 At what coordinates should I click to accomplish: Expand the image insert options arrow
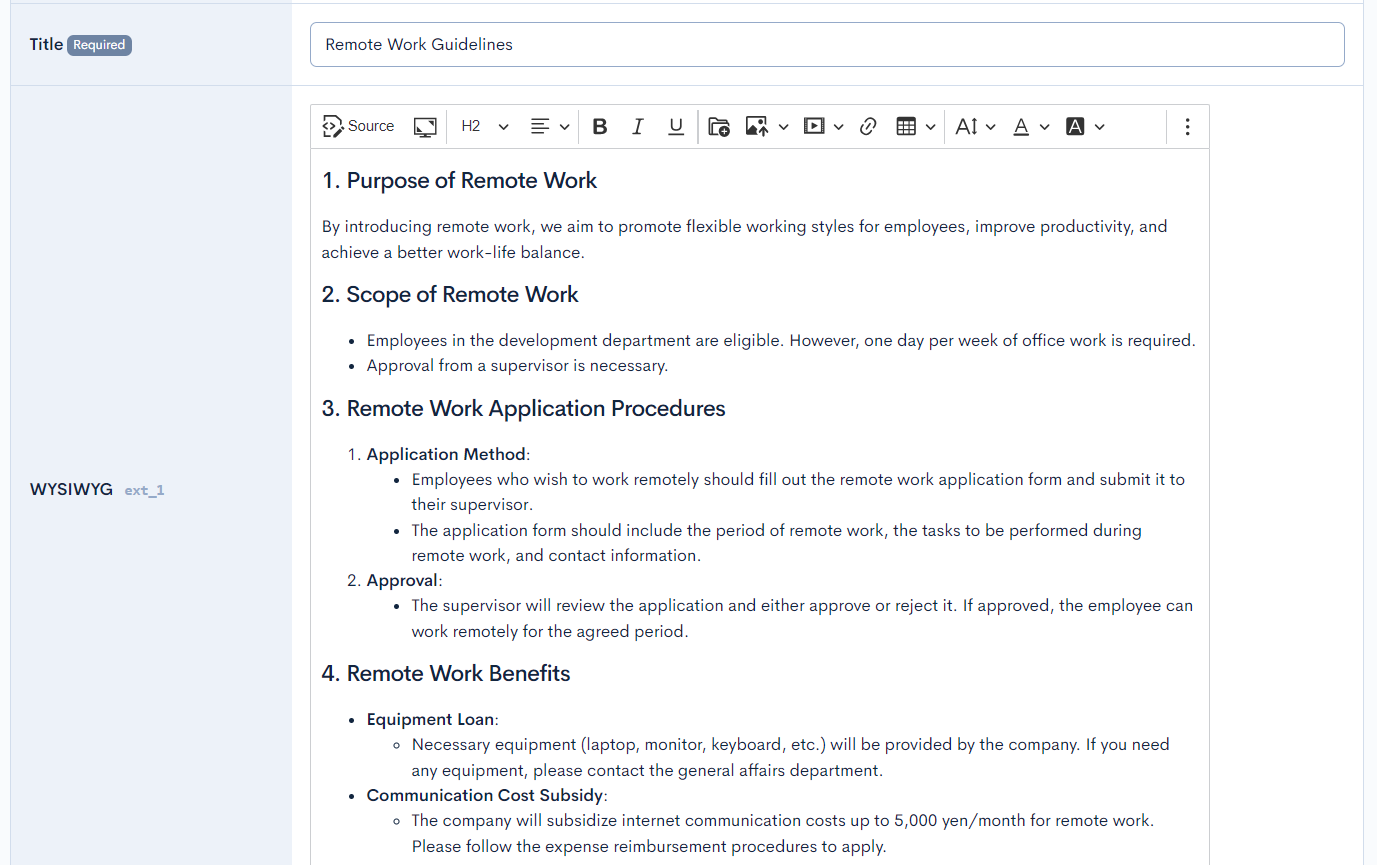coord(784,126)
